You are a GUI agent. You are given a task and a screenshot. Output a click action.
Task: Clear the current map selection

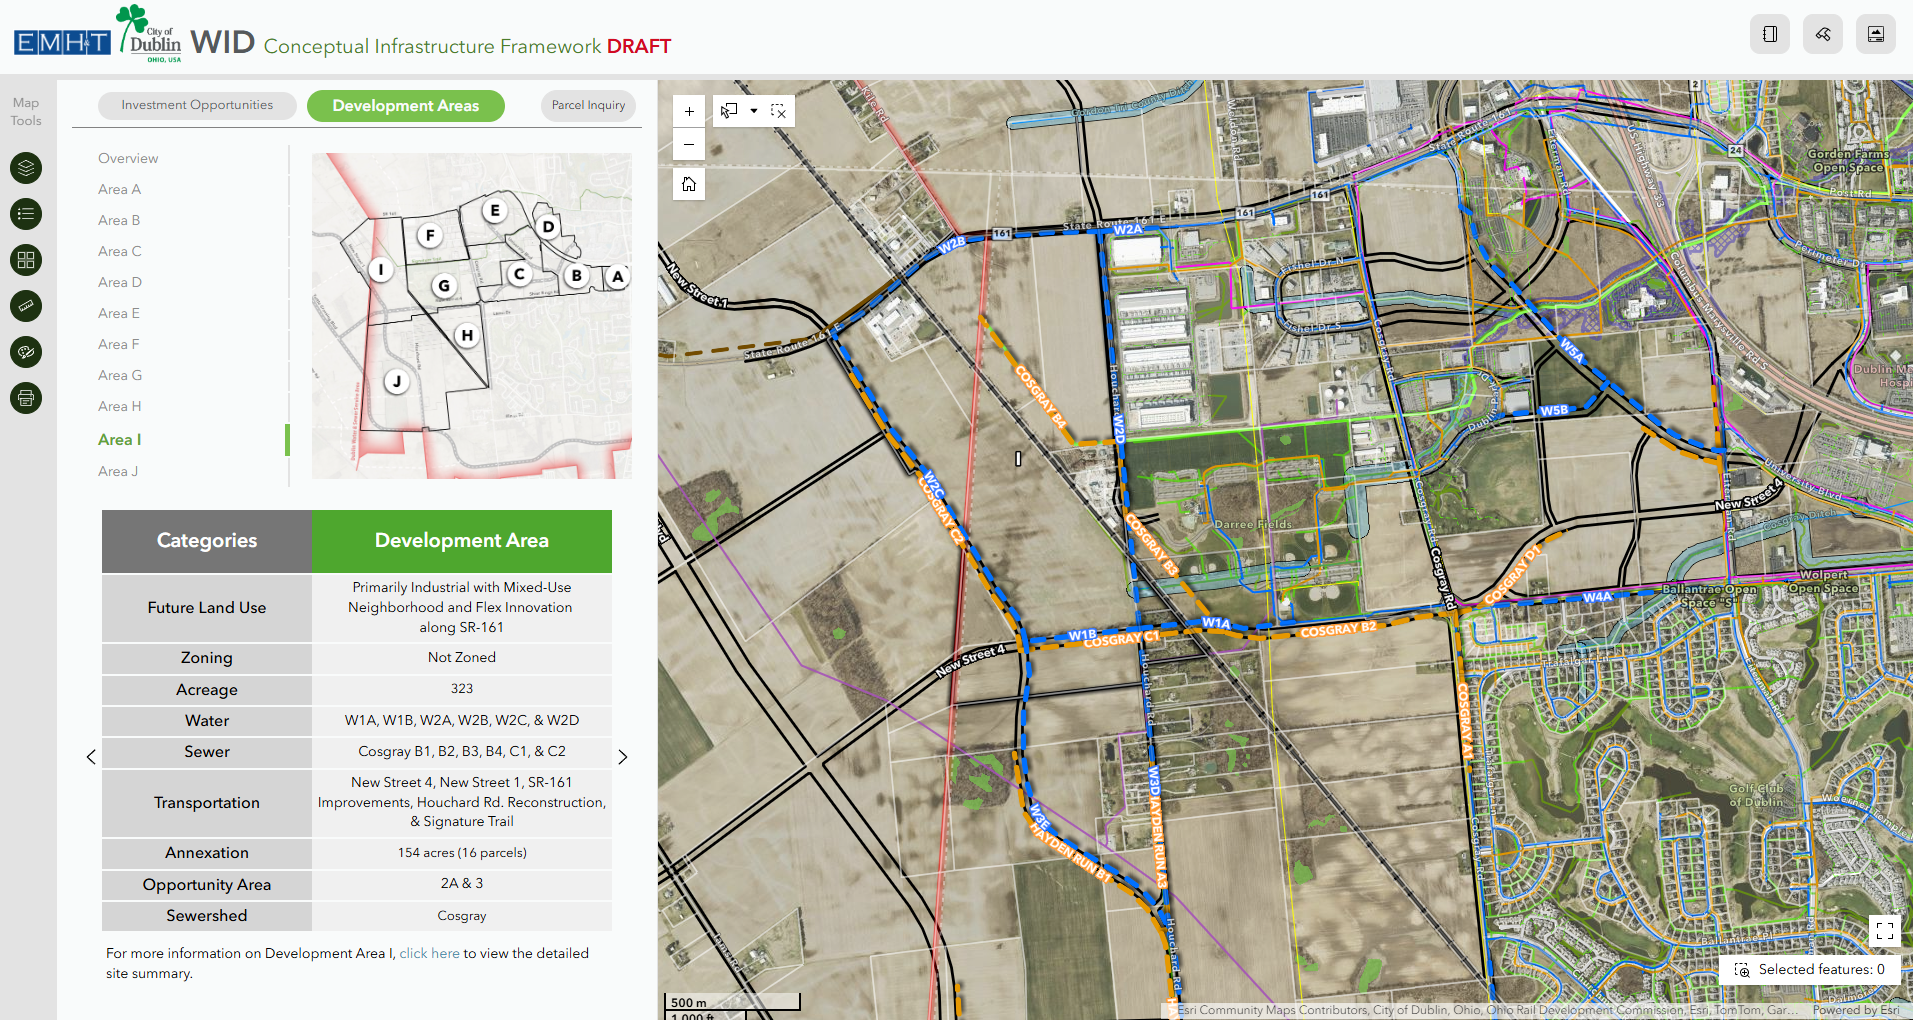click(x=778, y=111)
